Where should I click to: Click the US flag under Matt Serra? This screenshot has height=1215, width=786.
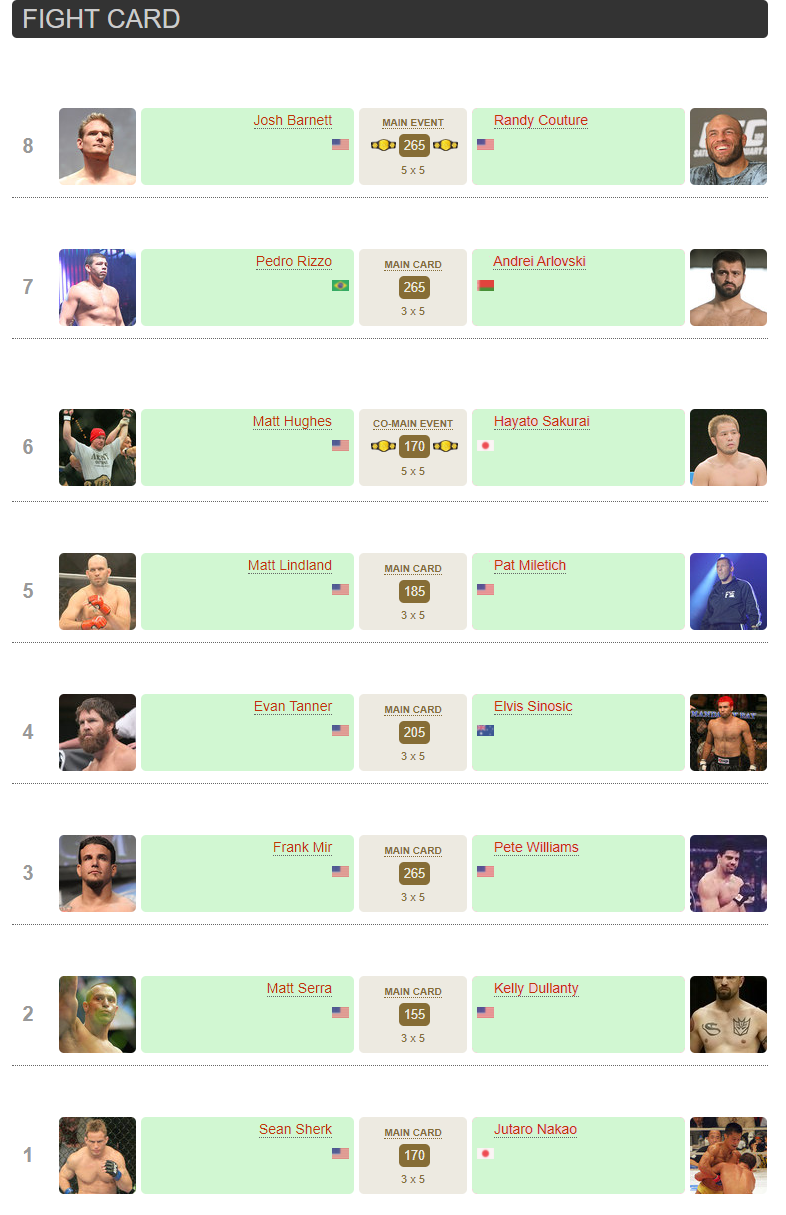click(x=340, y=1012)
